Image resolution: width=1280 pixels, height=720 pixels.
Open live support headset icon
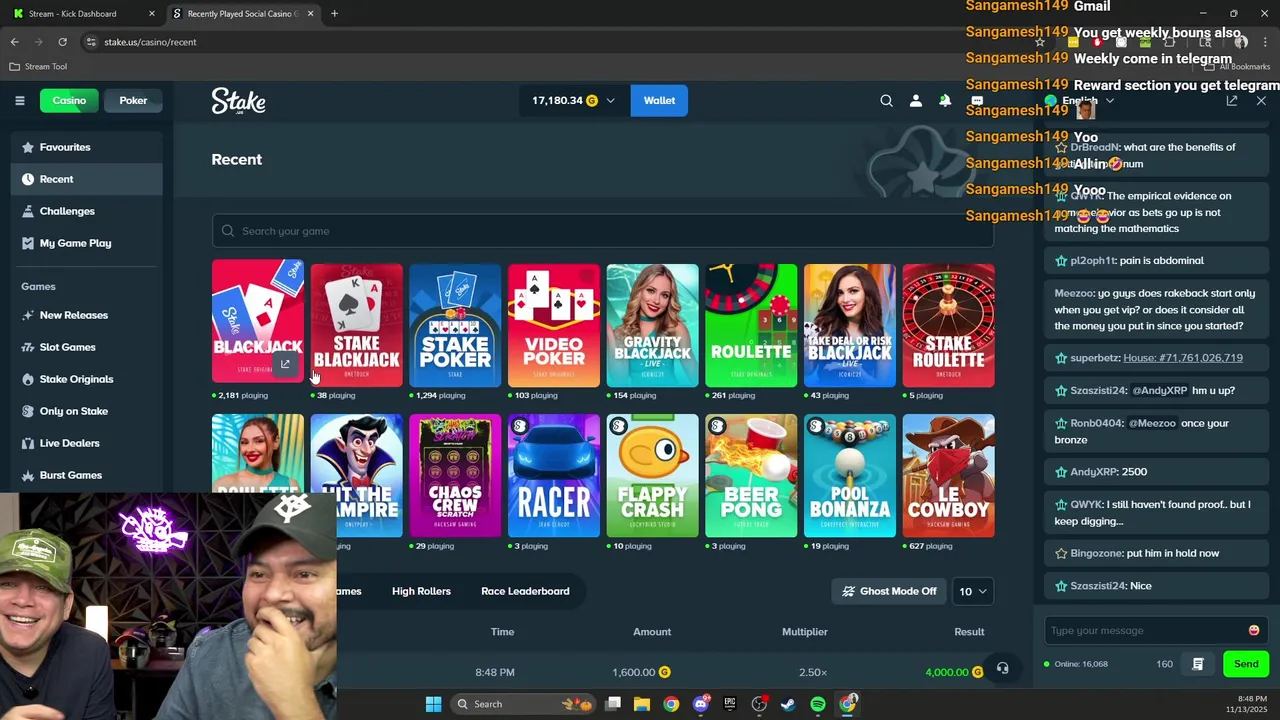(x=1002, y=668)
